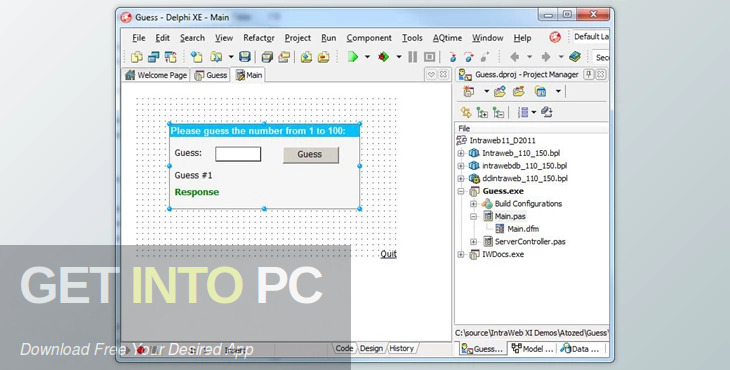Click the Activate icon in Project Manager
Image resolution: width=730 pixels, height=370 pixels.
[x=469, y=91]
